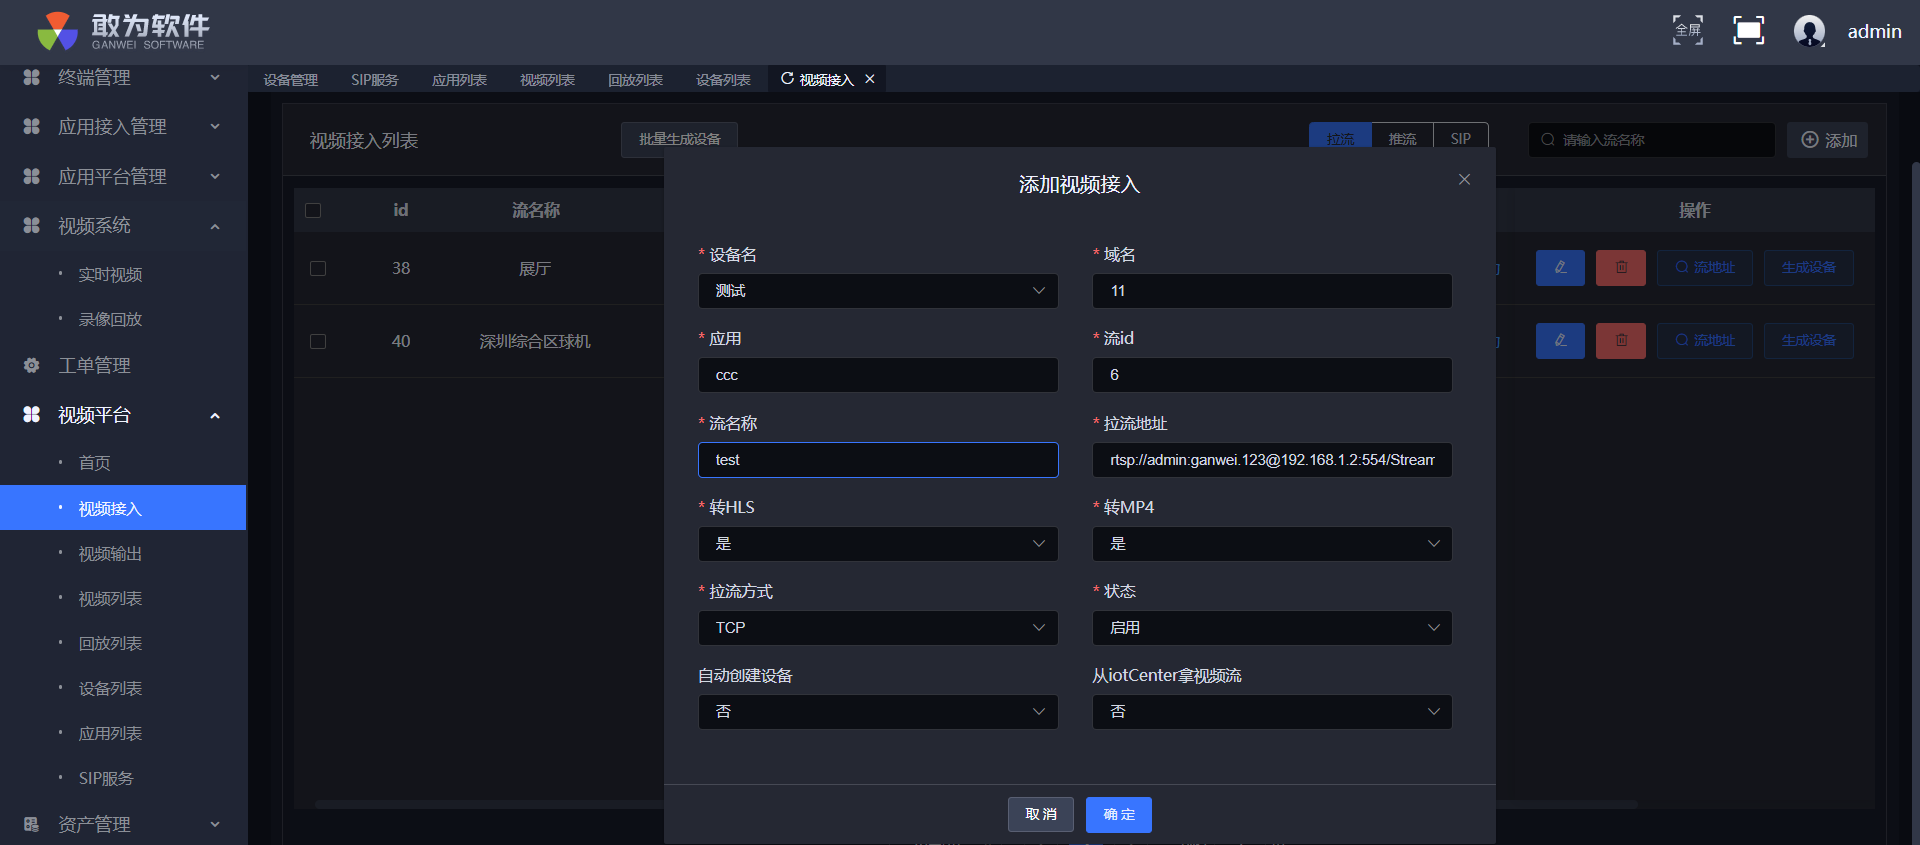This screenshot has height=845, width=1920.
Task: Click the screen expand icon beside admin avatar
Action: [1748, 31]
